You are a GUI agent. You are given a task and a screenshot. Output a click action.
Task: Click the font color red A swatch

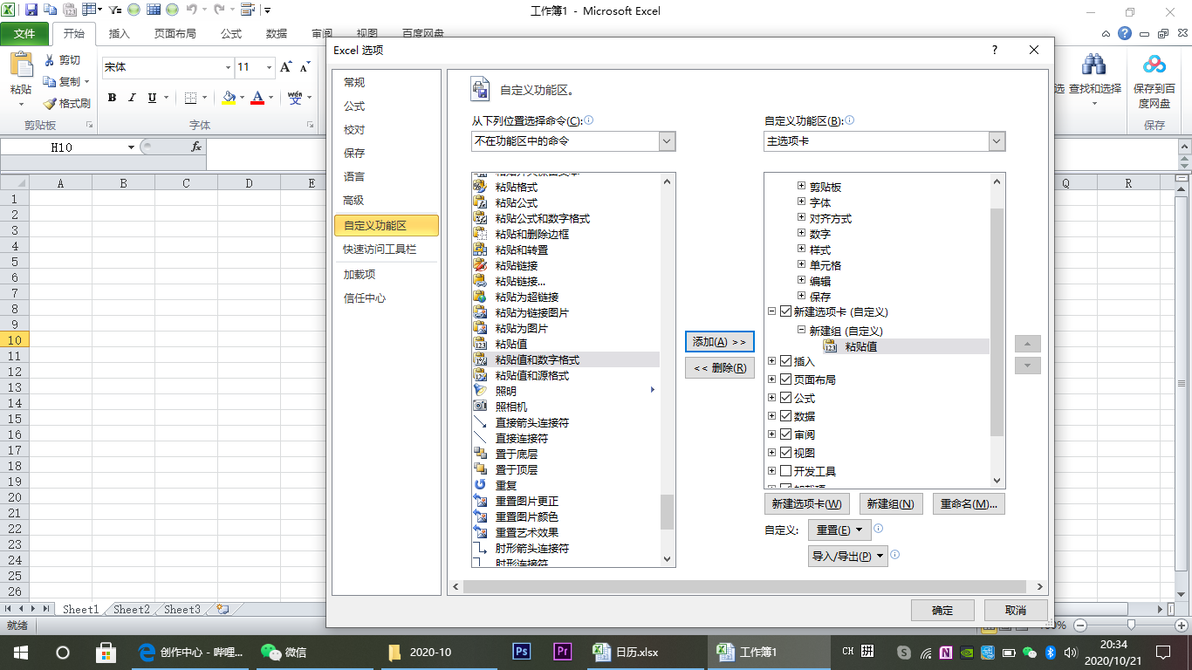click(x=257, y=97)
